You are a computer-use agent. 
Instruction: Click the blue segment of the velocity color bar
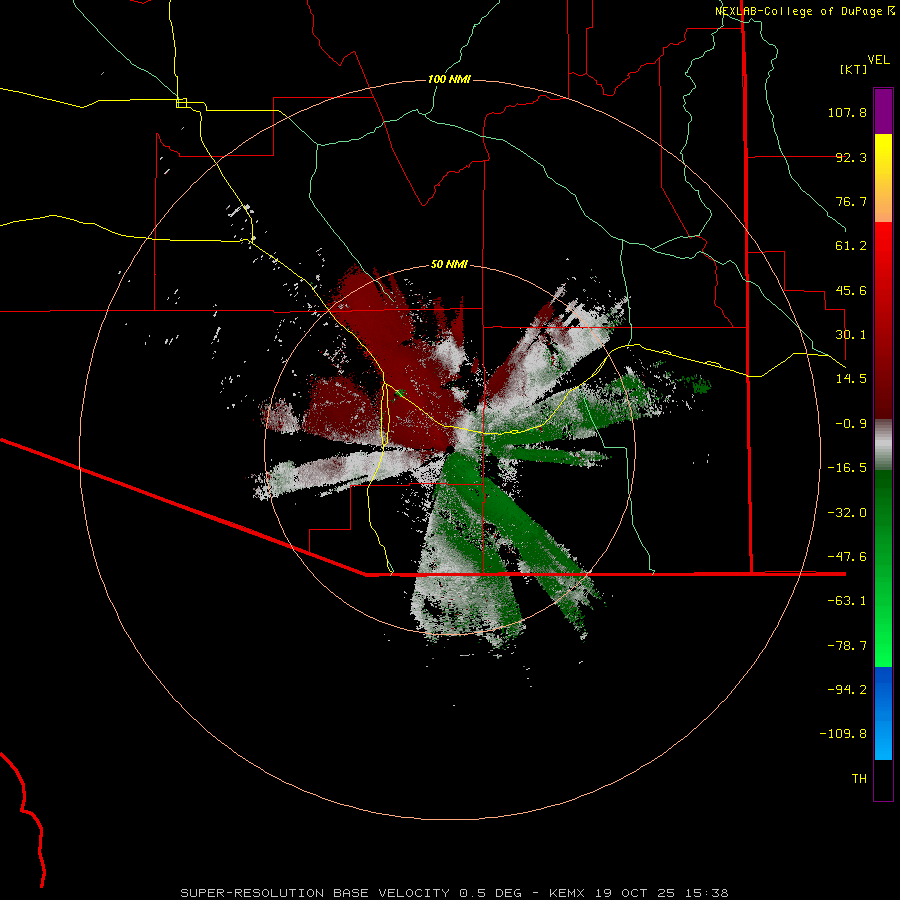(x=883, y=713)
